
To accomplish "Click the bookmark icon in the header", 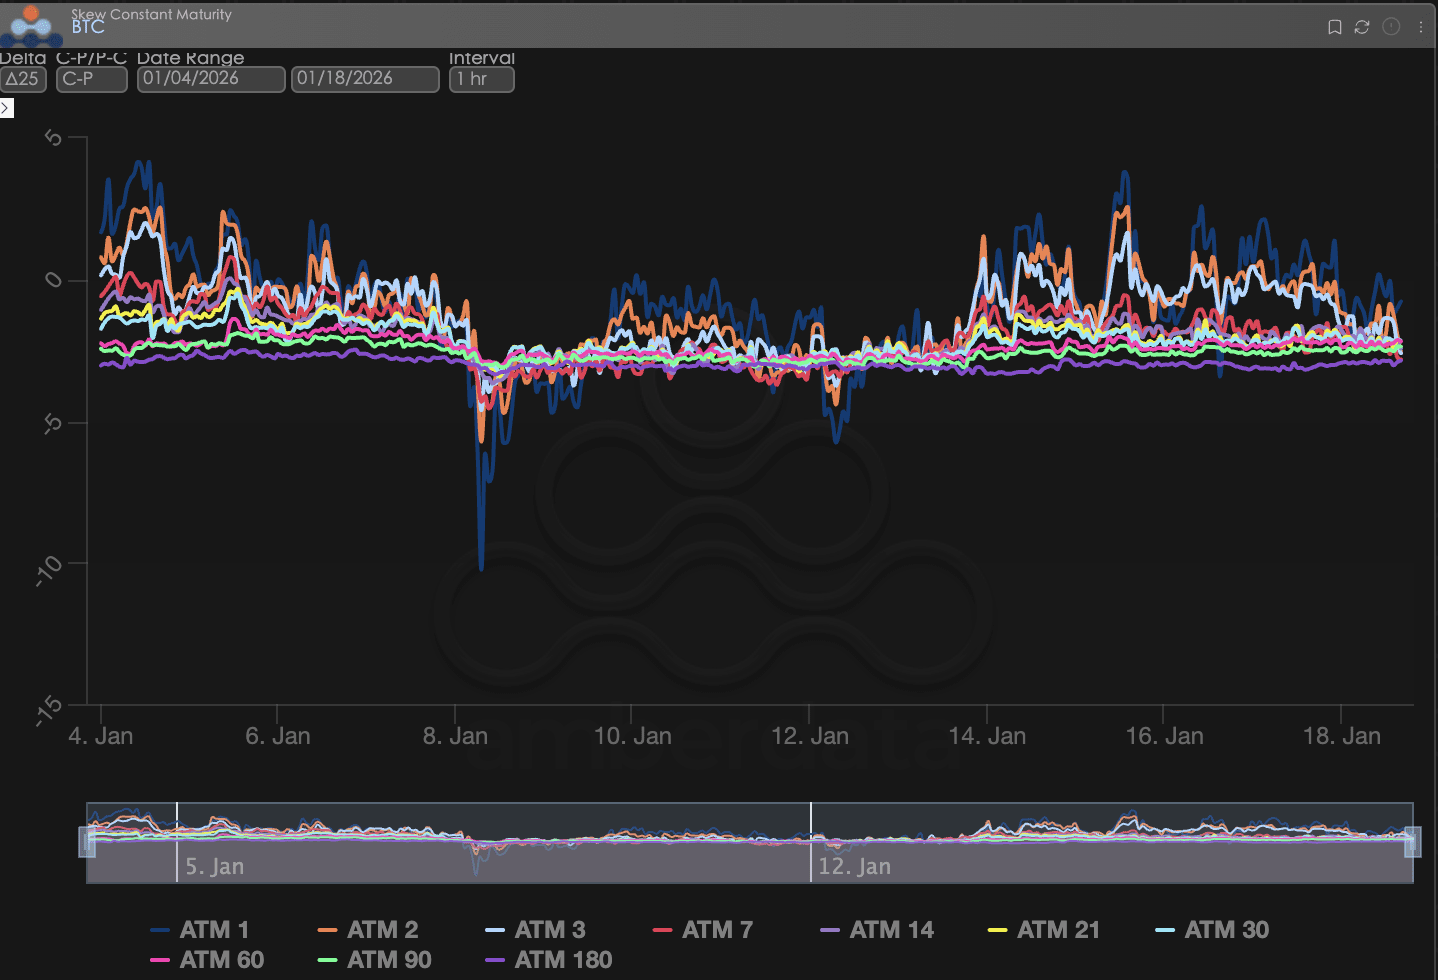I will pyautogui.click(x=1334, y=27).
